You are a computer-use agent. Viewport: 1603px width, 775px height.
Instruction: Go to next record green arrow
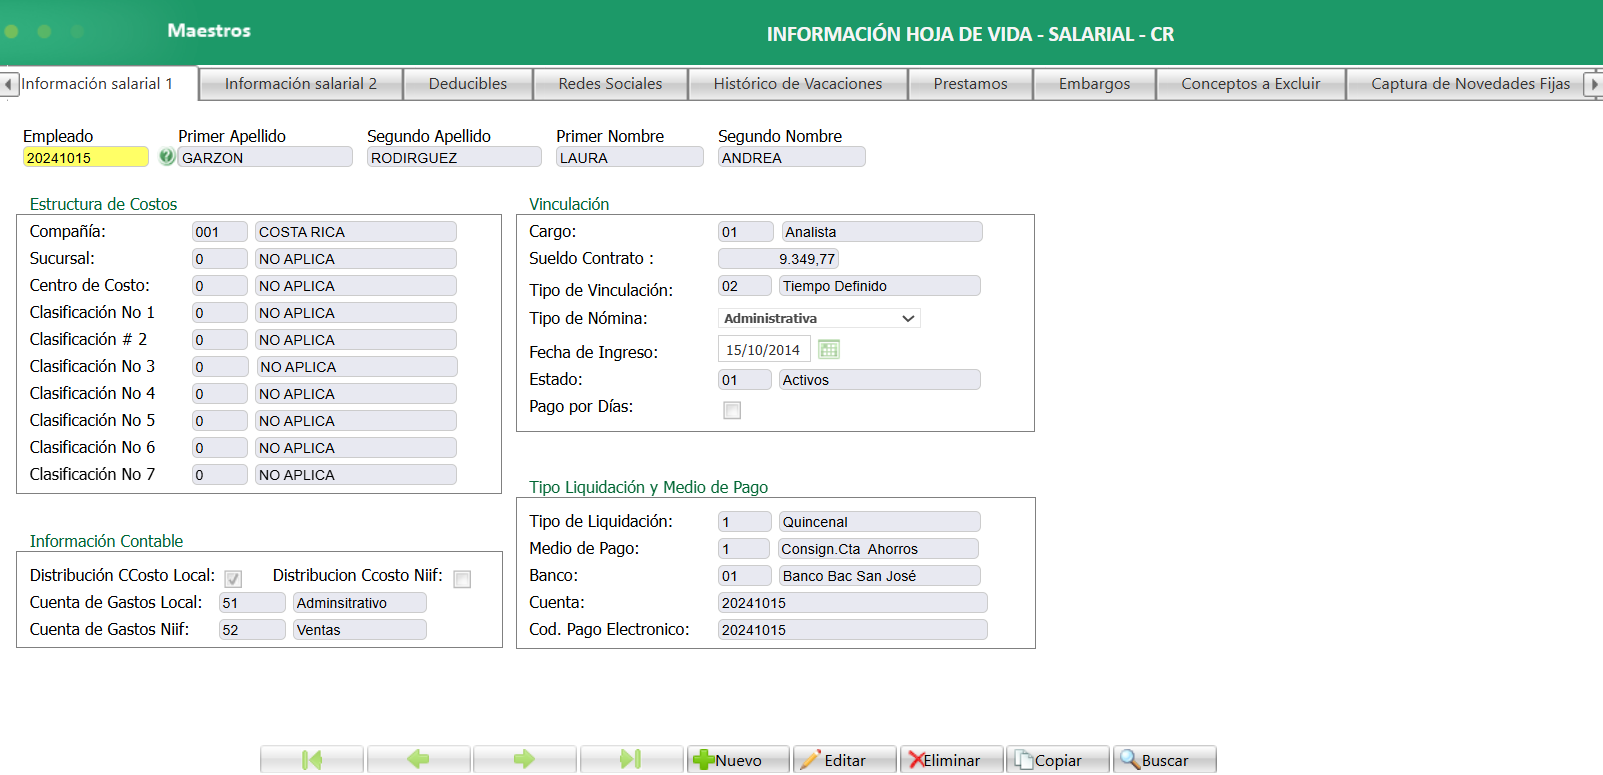pyautogui.click(x=524, y=760)
